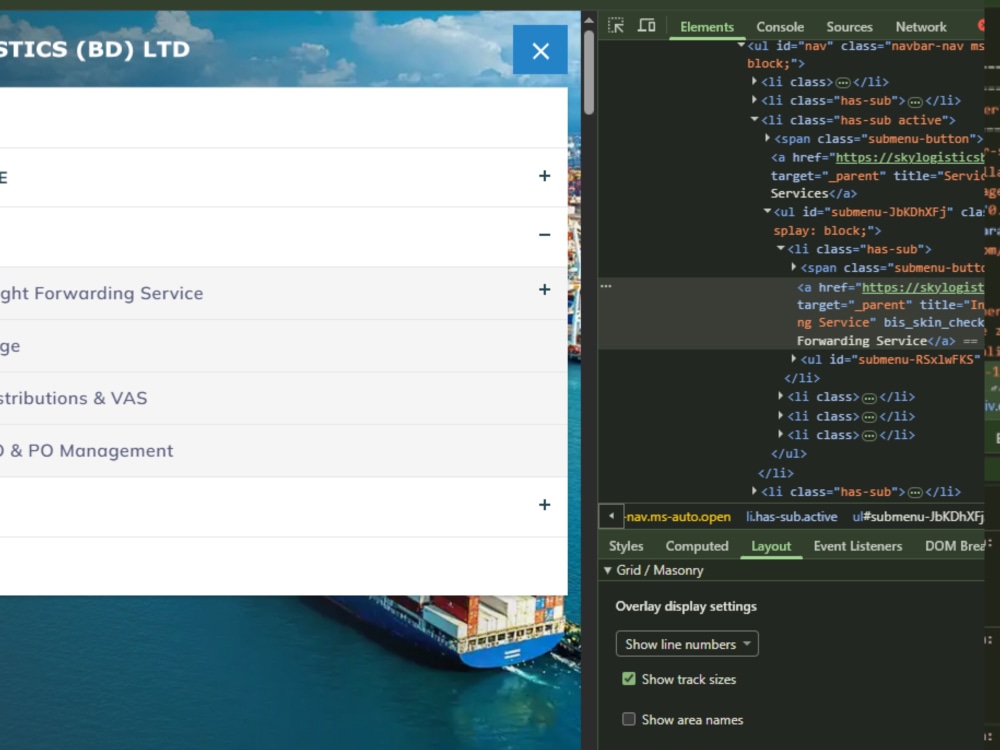
Task: Select nav.ms-auto.open breadcrumb
Action: pos(678,517)
